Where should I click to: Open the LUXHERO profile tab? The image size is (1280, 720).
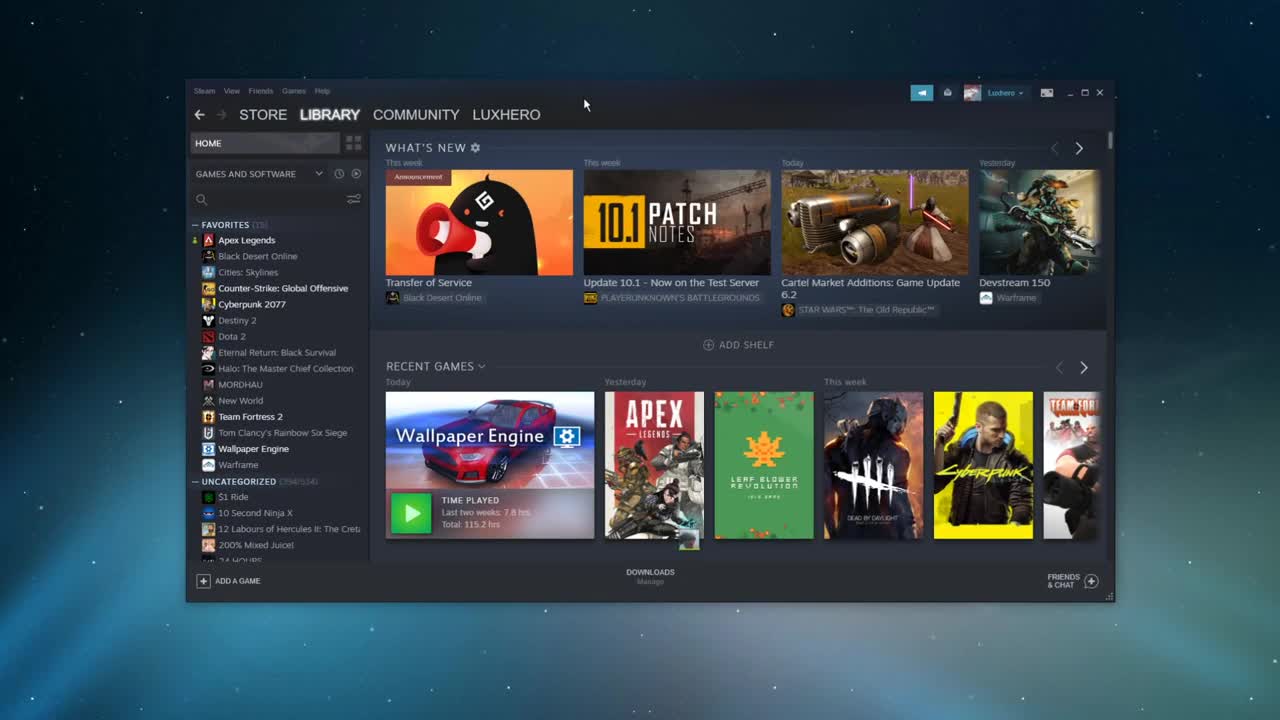(506, 115)
